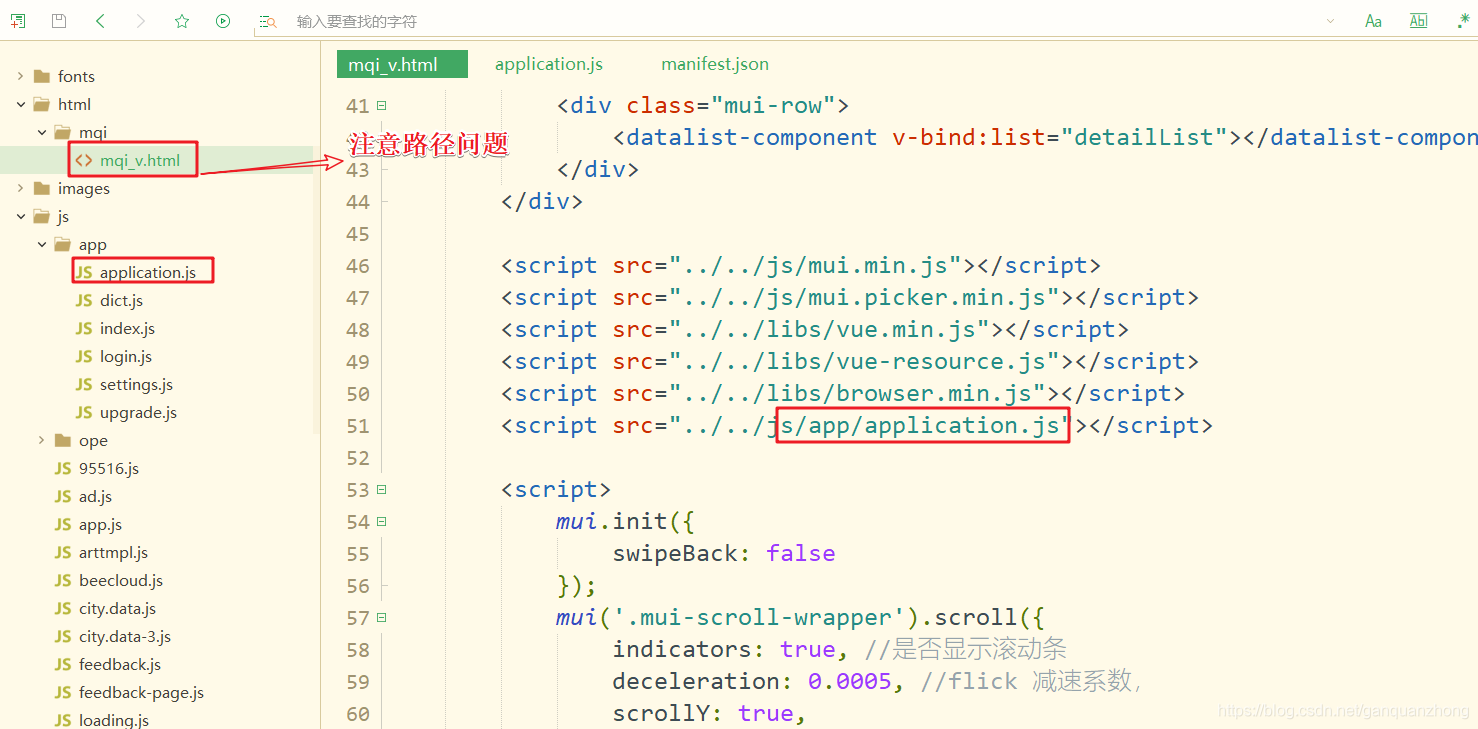Click the search list icon beside find box
The image size is (1478, 729).
click(x=267, y=21)
